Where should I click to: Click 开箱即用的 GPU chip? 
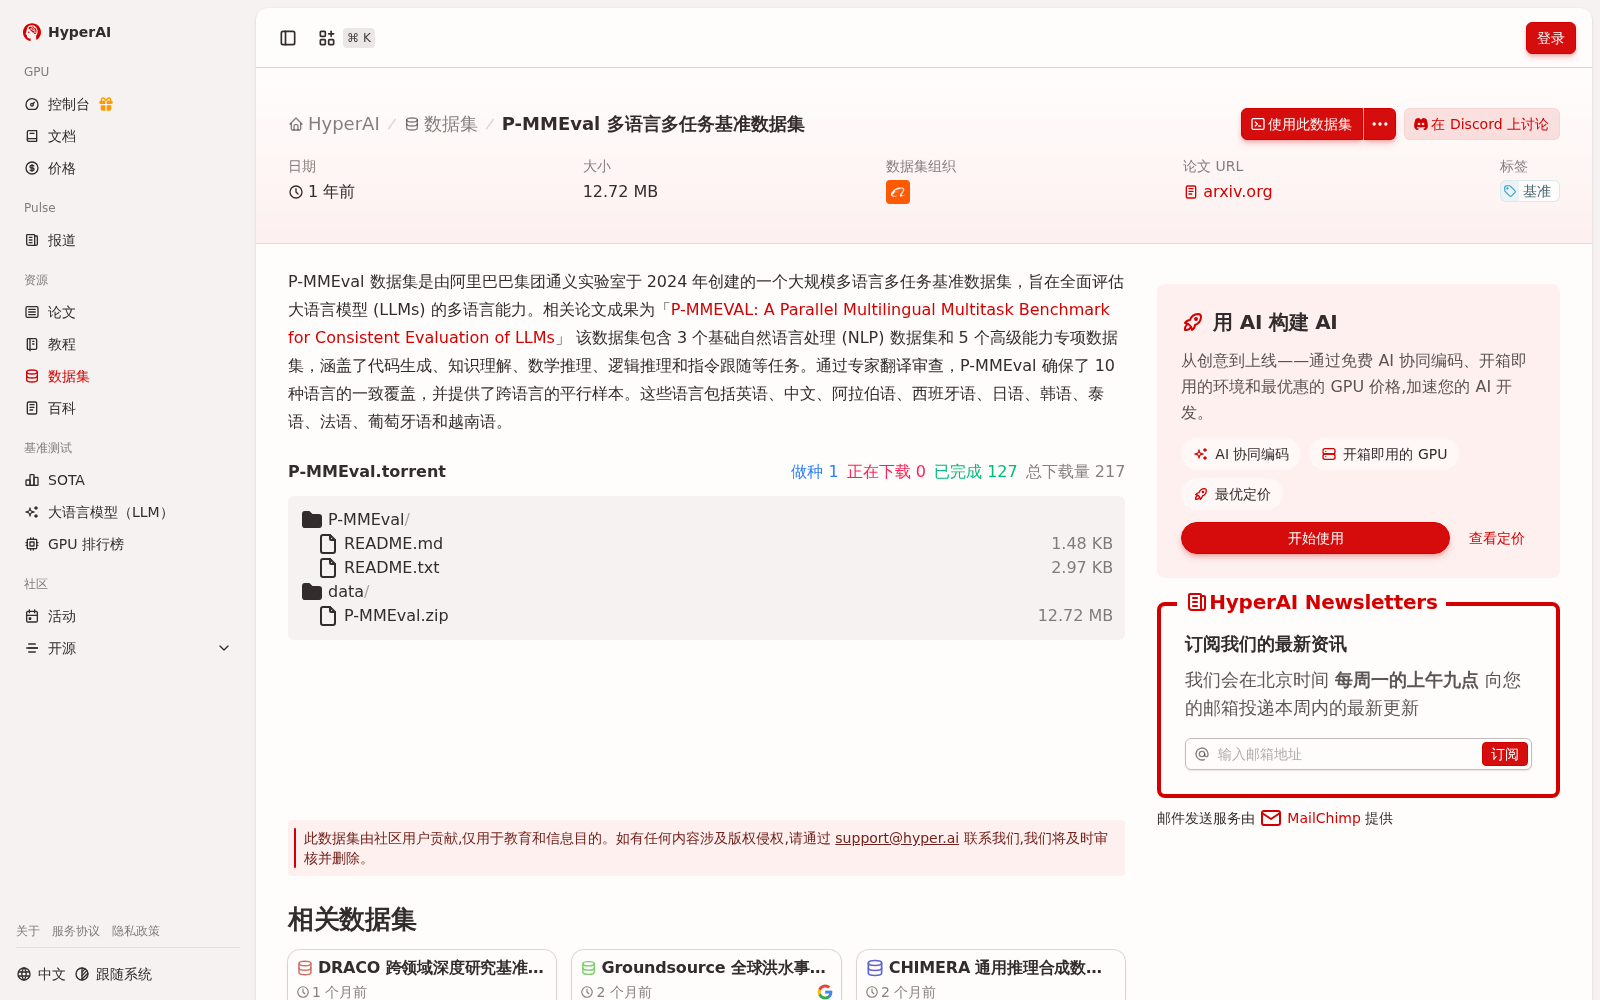pos(1384,454)
